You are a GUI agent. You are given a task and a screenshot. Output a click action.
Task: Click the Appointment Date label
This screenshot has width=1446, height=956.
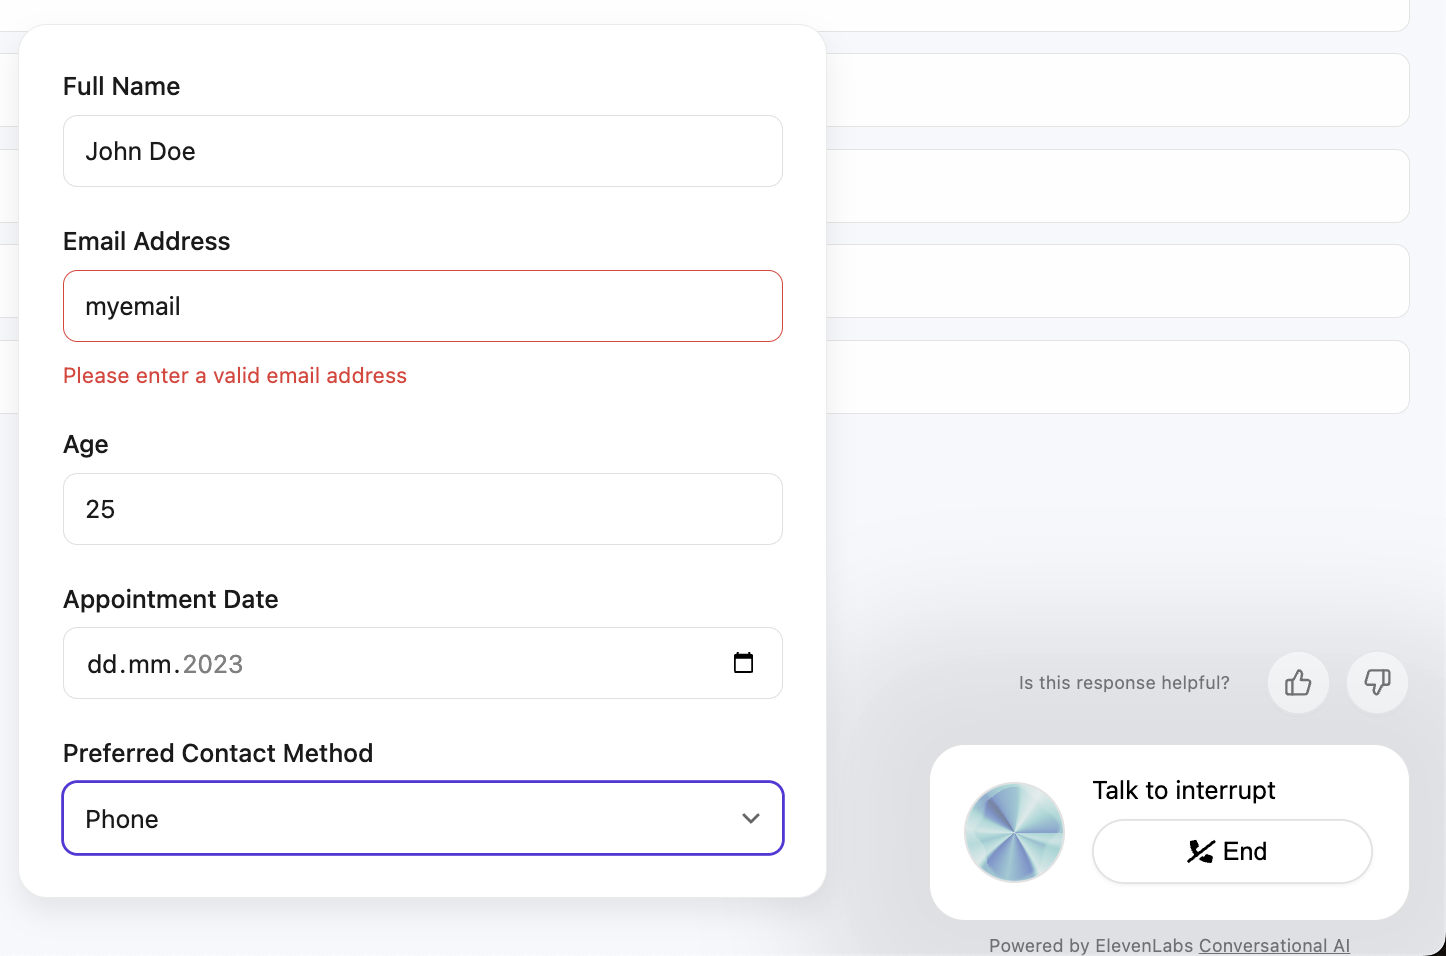click(x=170, y=599)
